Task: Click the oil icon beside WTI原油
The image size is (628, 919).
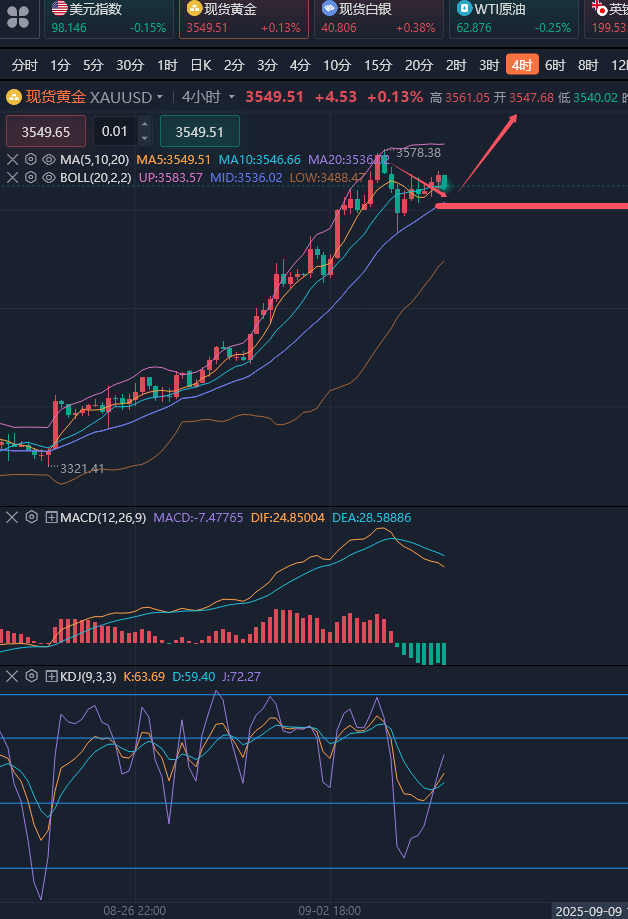Action: [x=464, y=8]
